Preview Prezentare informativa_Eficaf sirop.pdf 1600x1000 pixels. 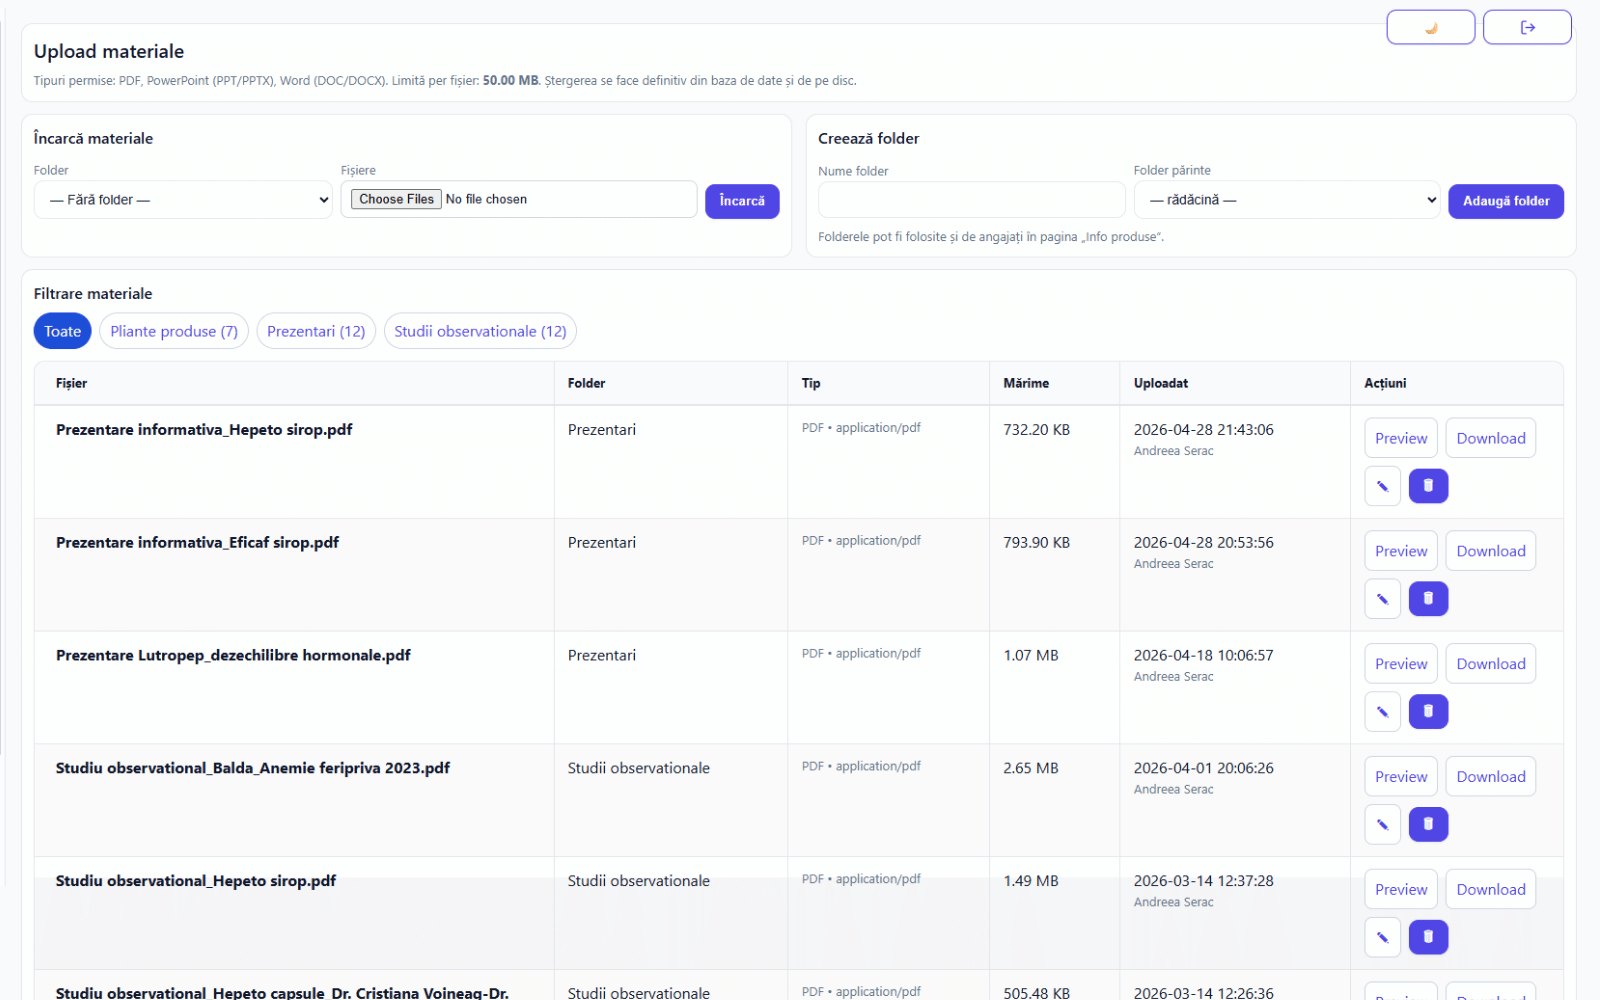1401,551
